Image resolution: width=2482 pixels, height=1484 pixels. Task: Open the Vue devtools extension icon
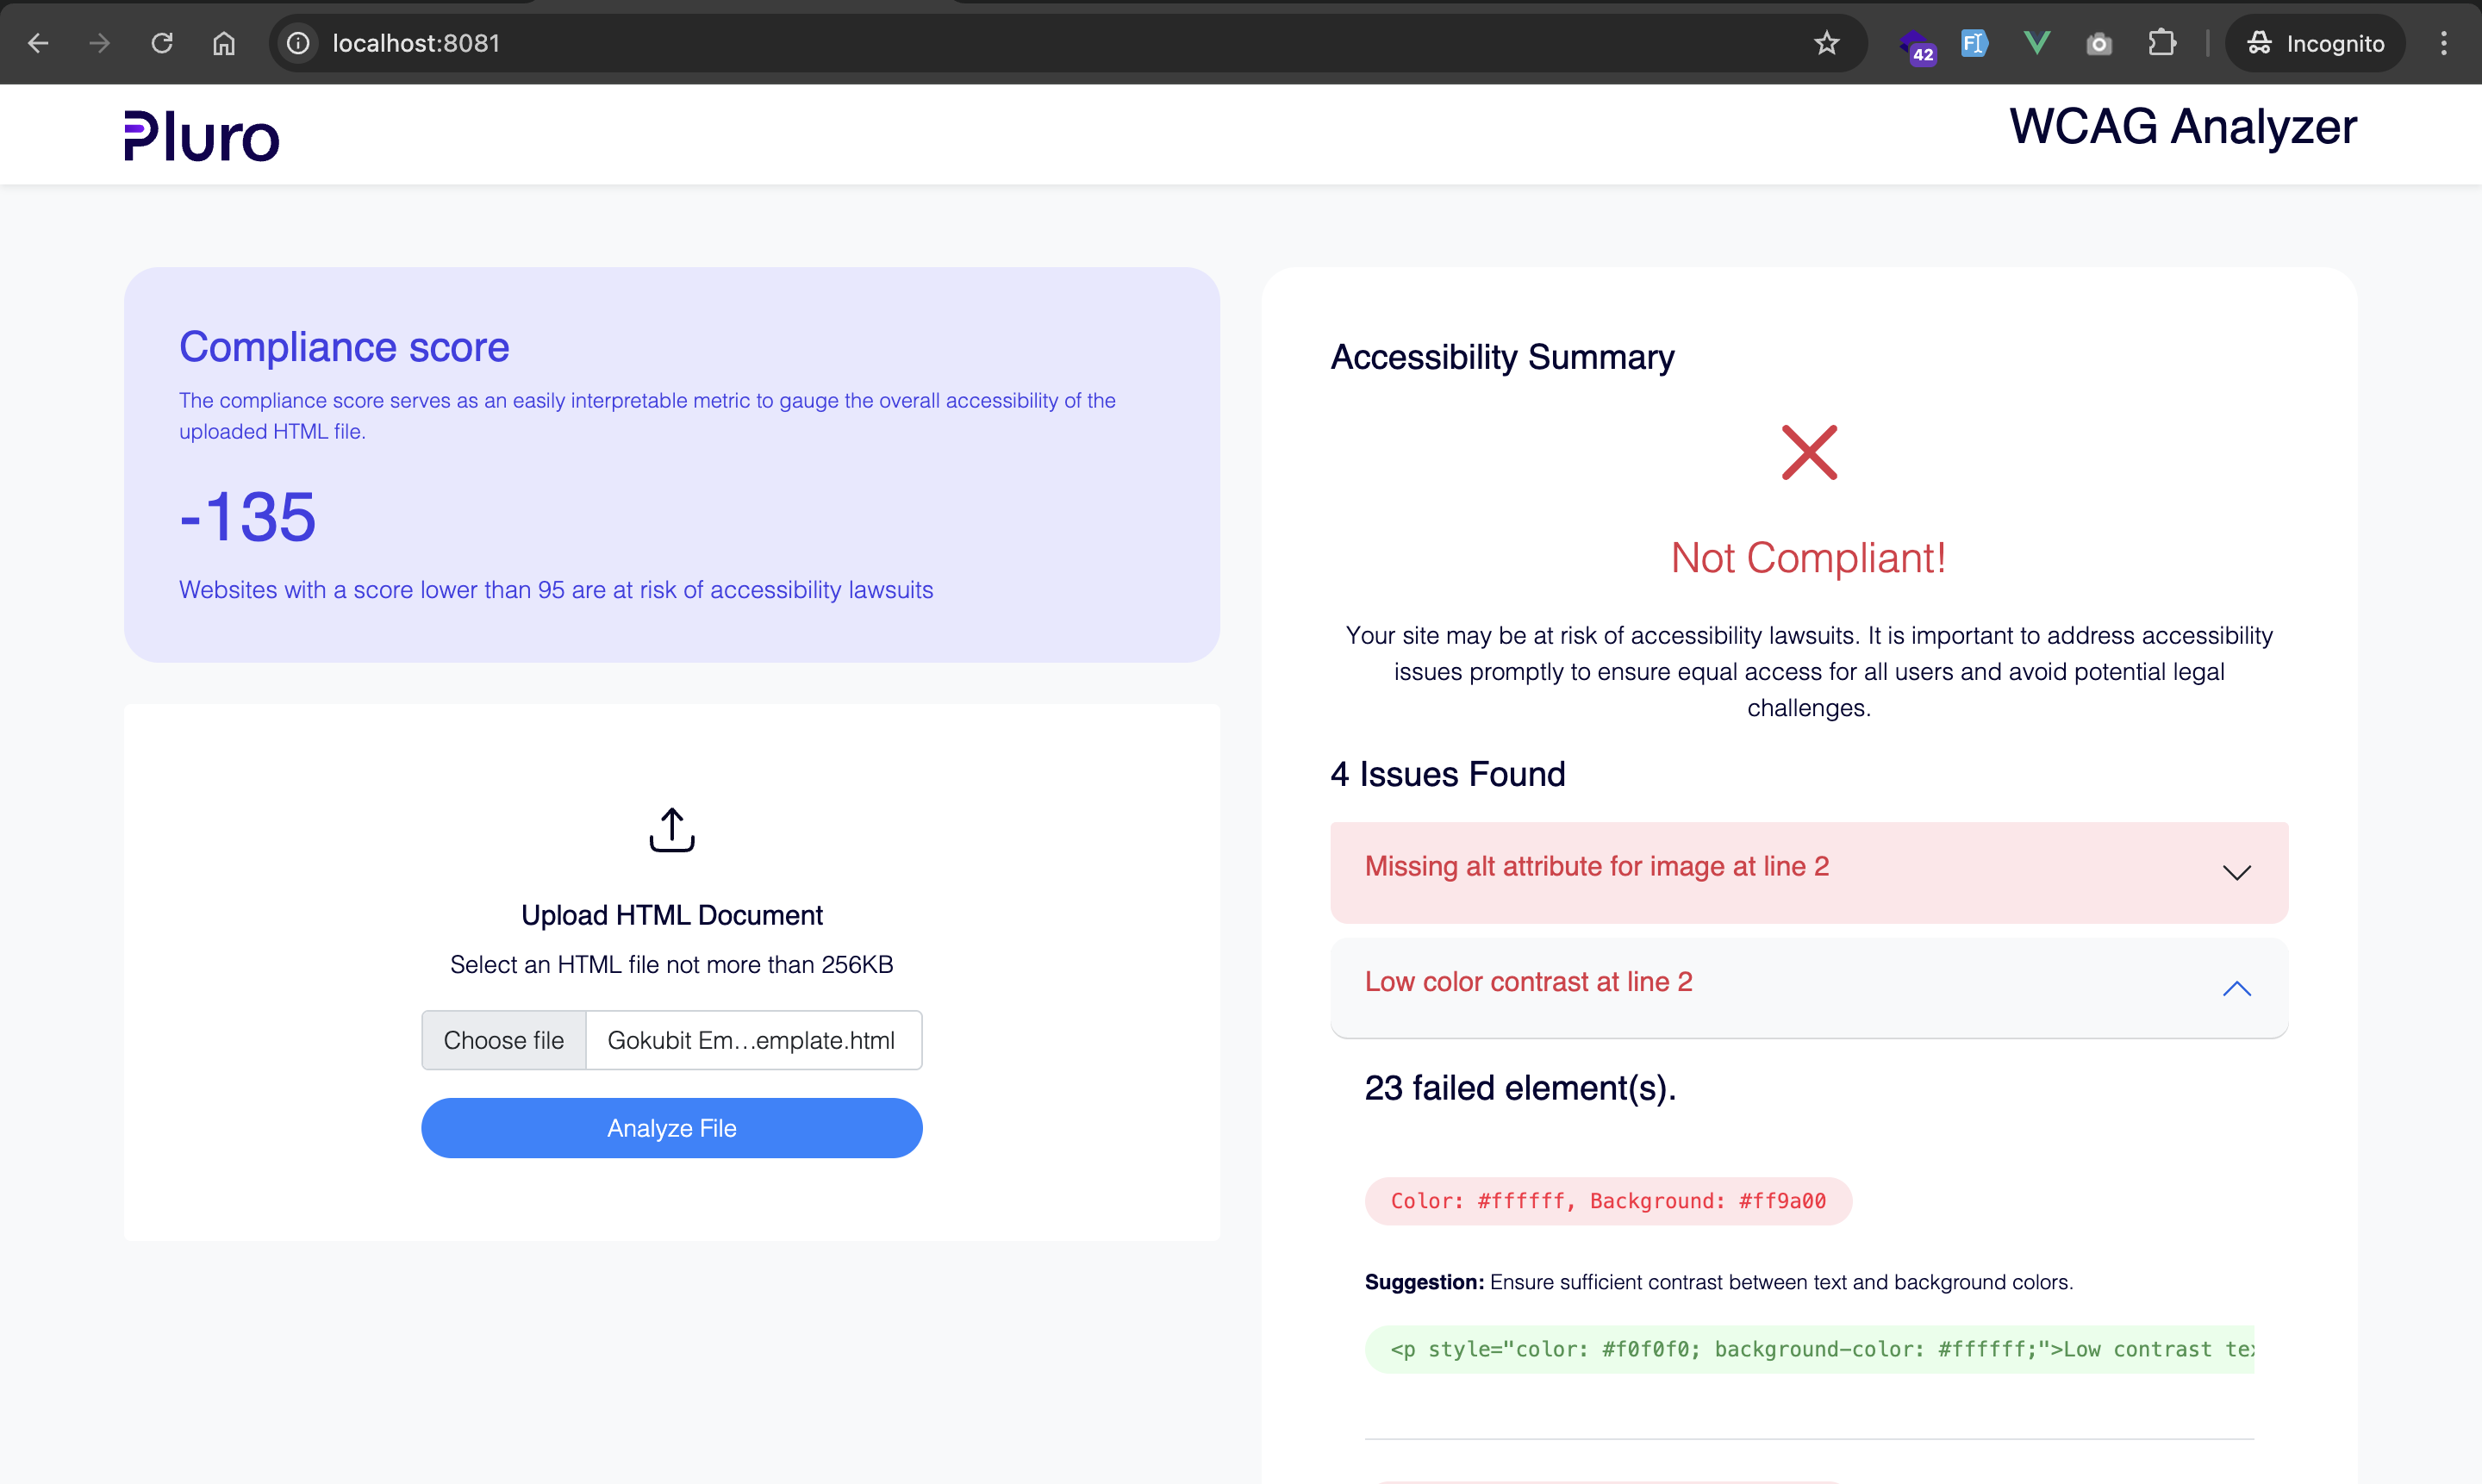tap(2037, 43)
